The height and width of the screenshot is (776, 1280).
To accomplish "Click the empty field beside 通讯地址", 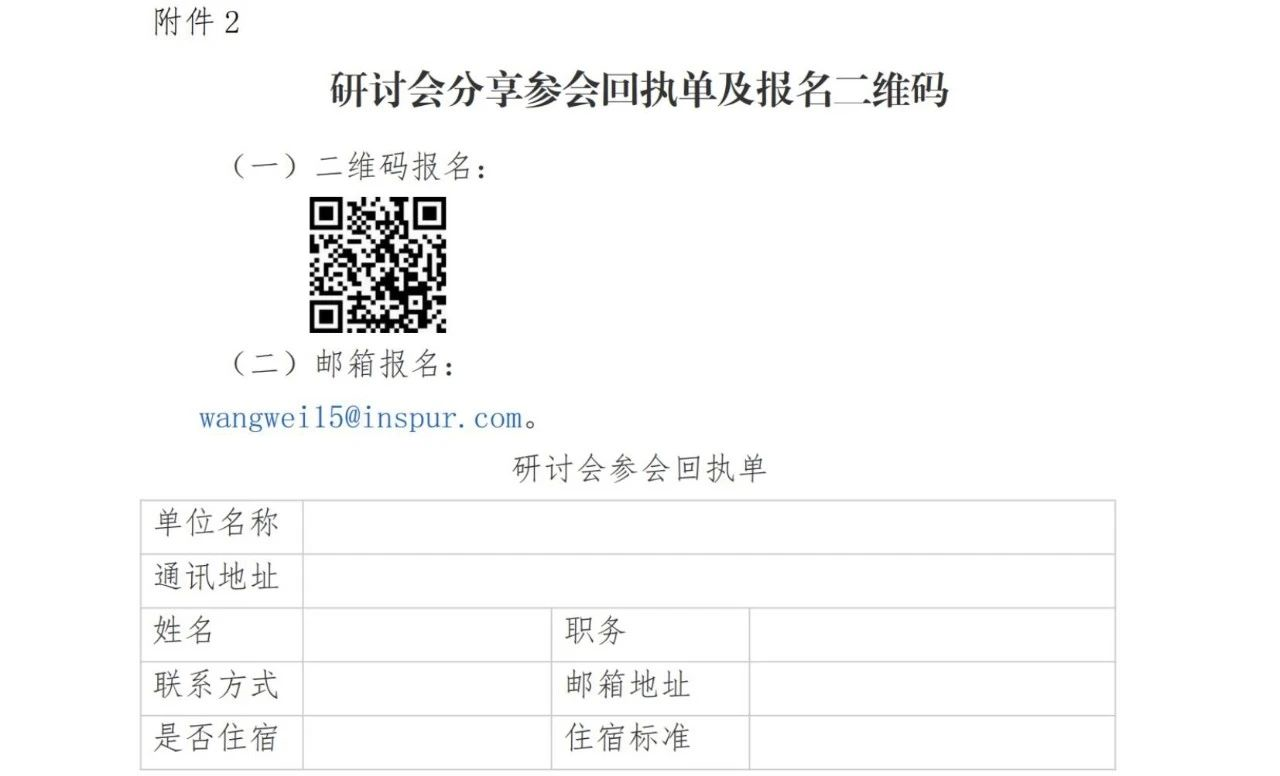I will (709, 581).
